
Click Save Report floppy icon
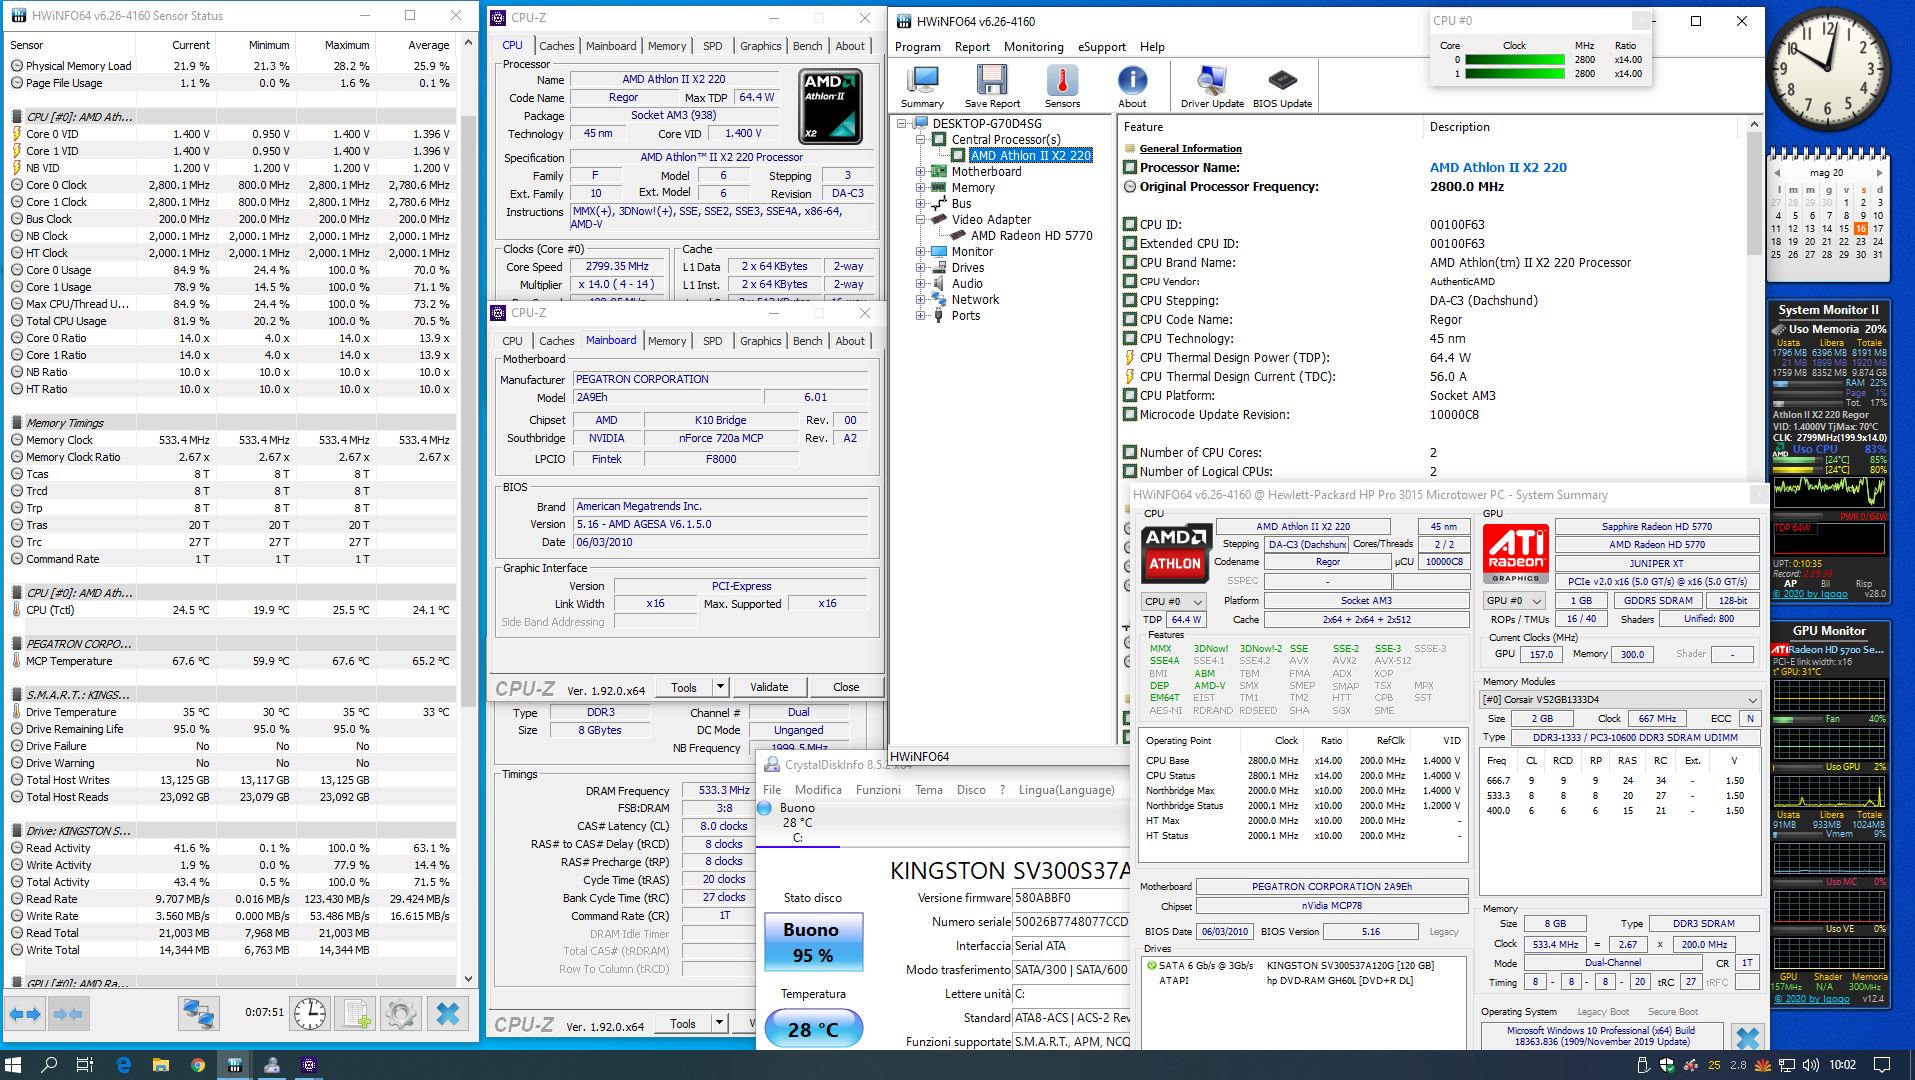tap(991, 86)
